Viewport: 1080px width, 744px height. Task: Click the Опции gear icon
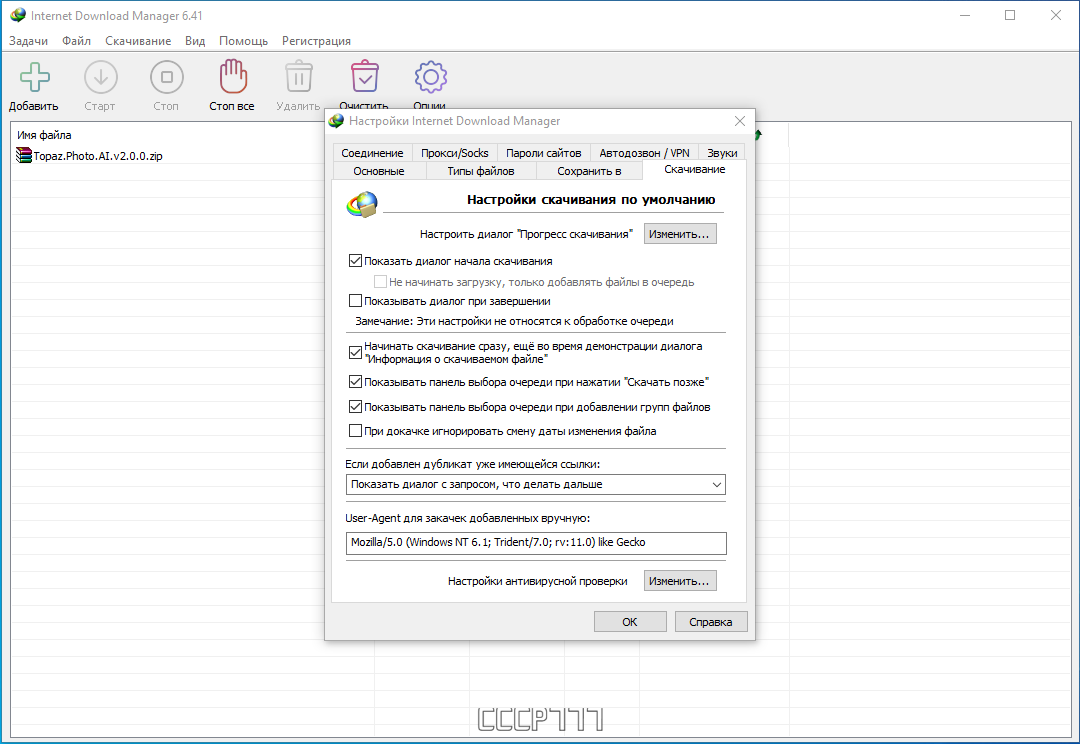[x=430, y=77]
